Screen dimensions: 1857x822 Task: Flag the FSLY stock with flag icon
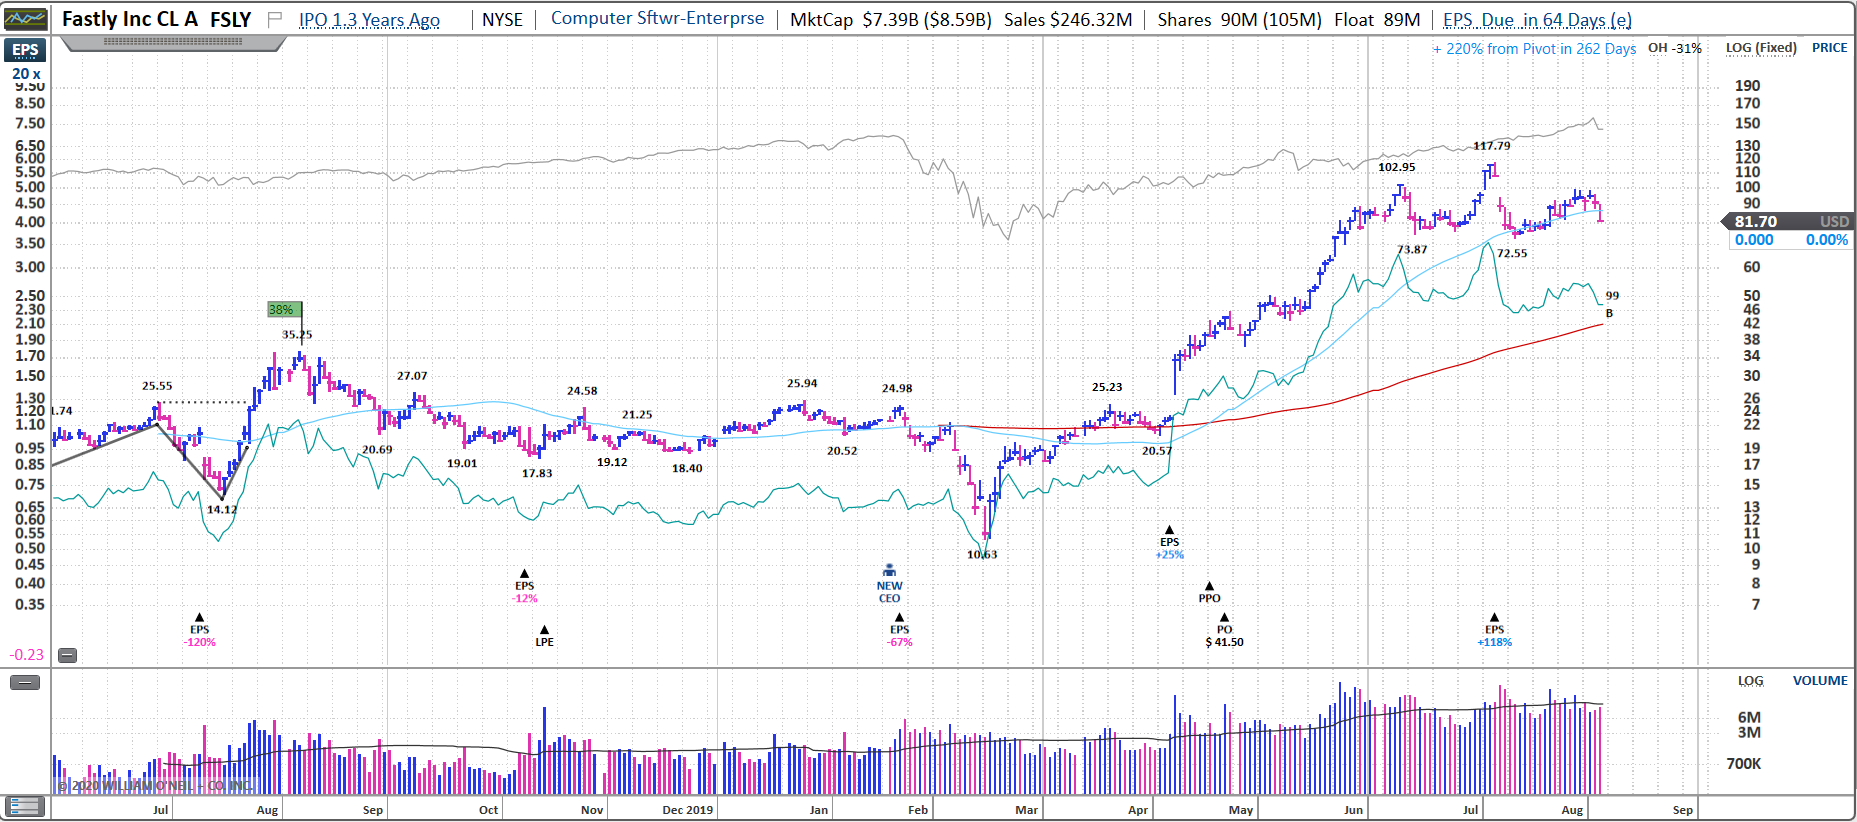(275, 19)
